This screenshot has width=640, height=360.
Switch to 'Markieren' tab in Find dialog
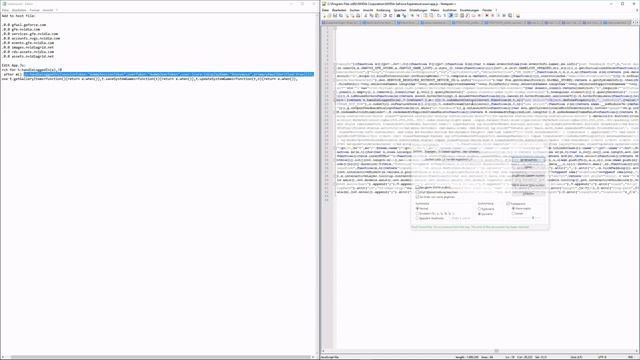pos(471,152)
